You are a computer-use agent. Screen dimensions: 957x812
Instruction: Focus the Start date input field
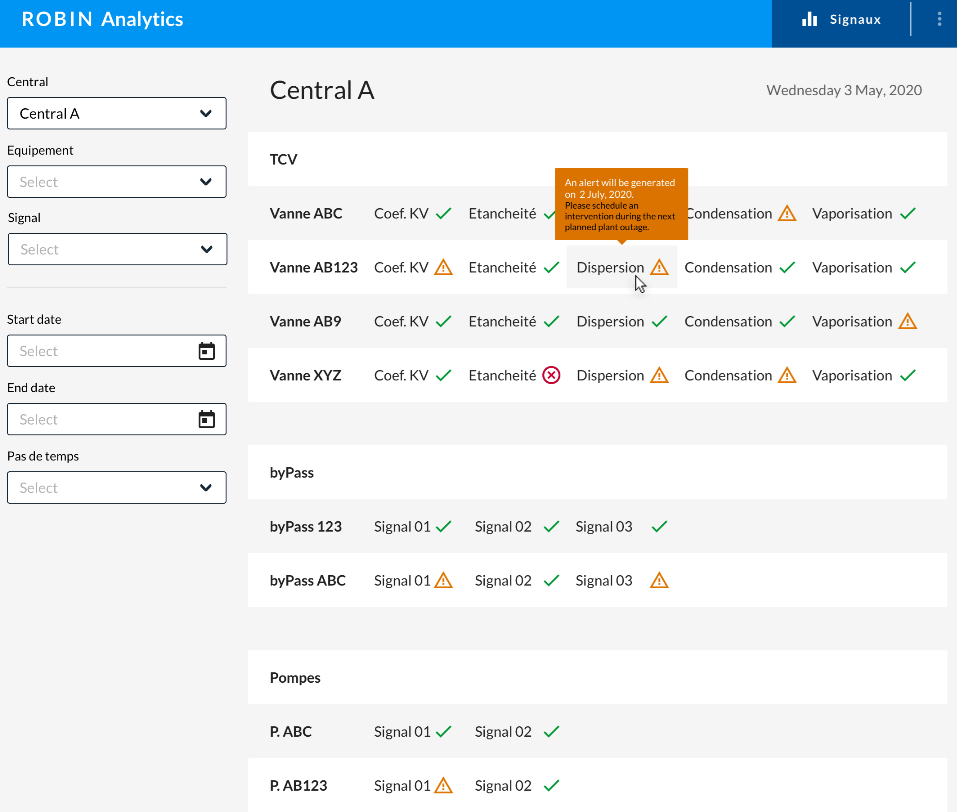pos(117,351)
